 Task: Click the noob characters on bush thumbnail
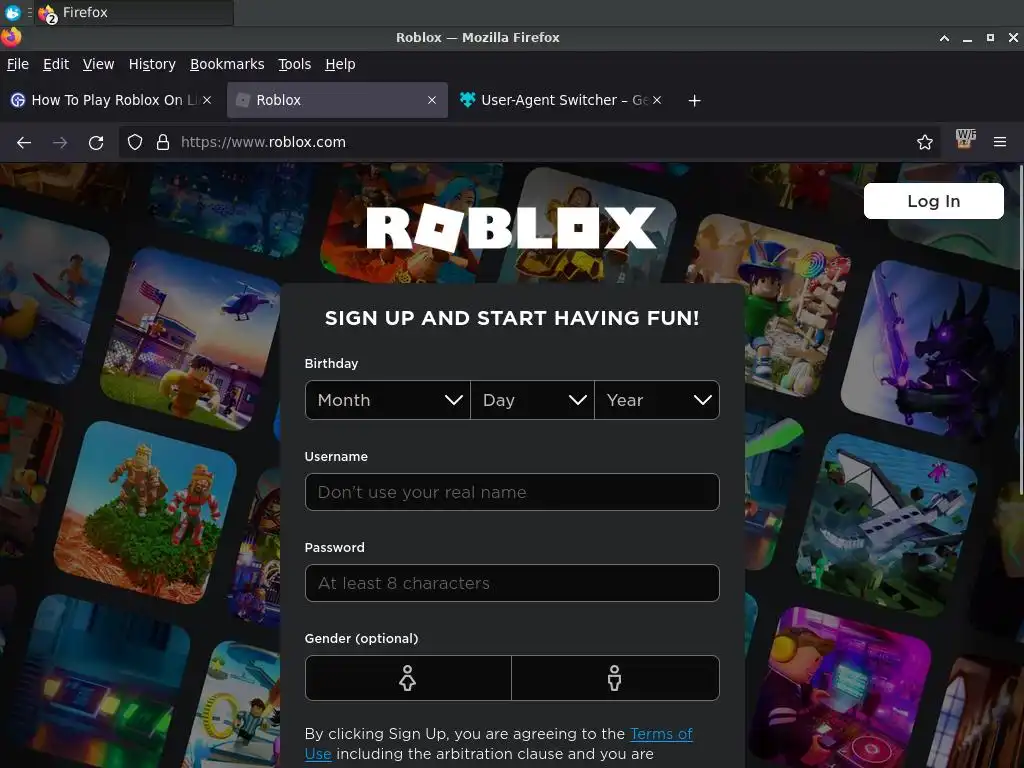coord(146,513)
